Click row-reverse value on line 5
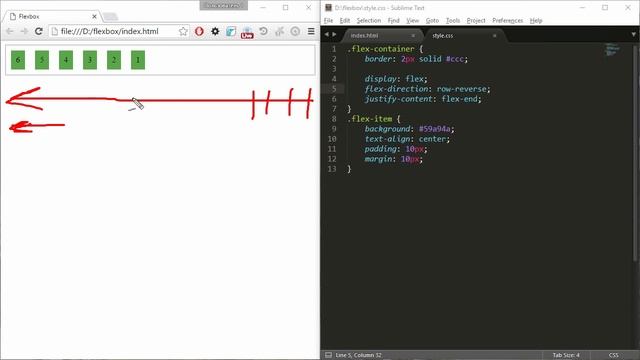This screenshot has height=360, width=640. [462, 89]
